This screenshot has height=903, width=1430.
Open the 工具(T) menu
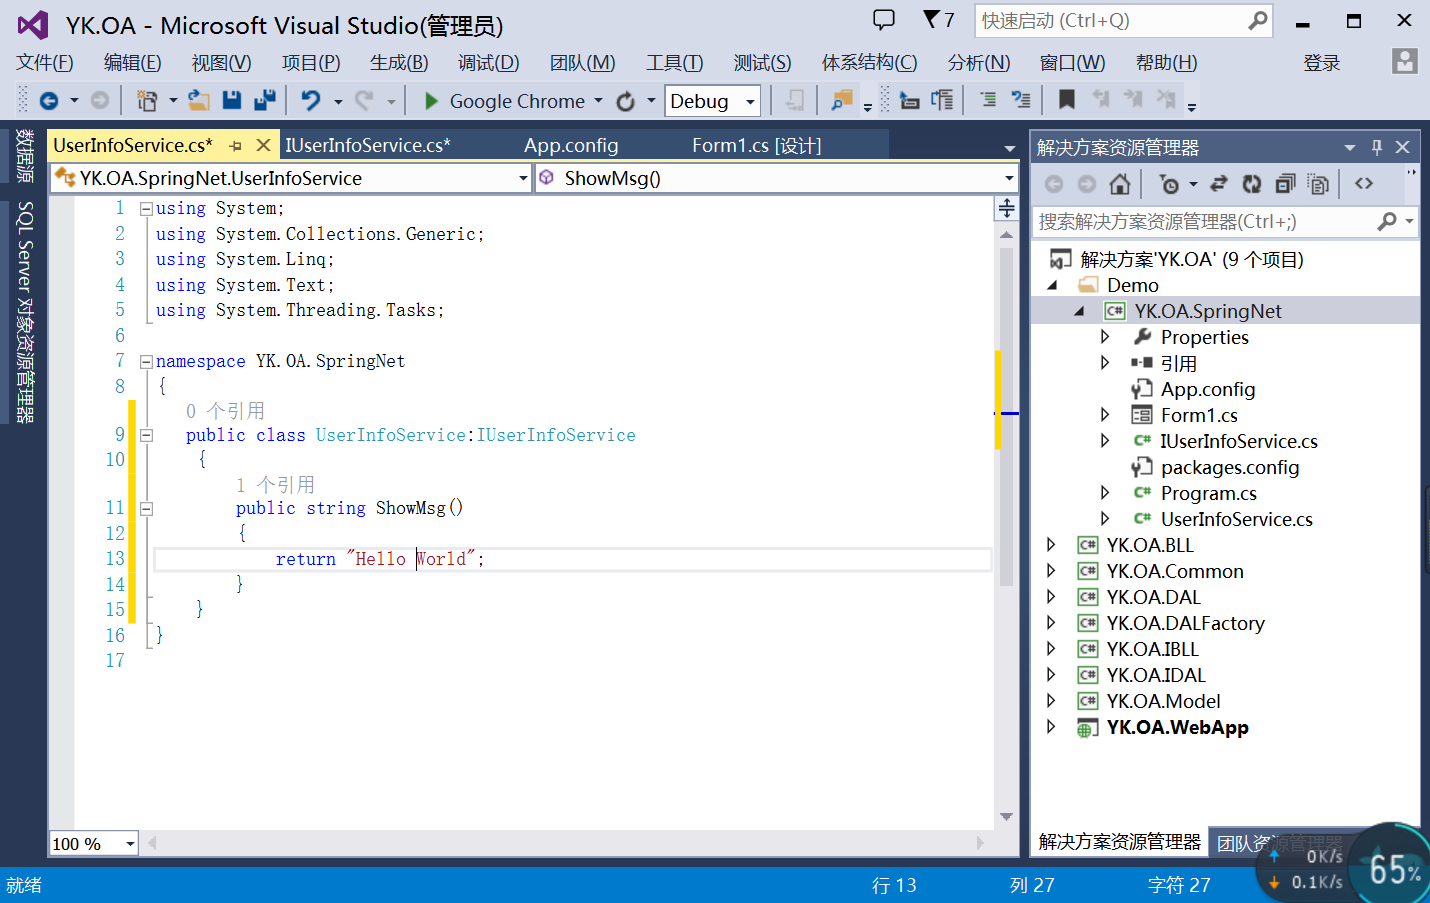(x=675, y=63)
